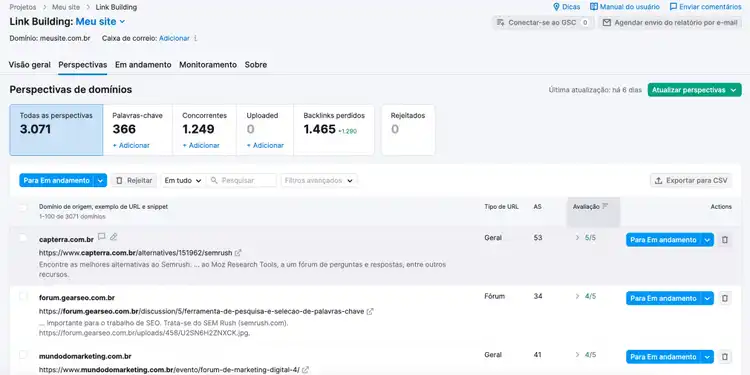Expand Para Em andamento arrow in forum.gearseo row
The height and width of the screenshot is (375, 750).
pos(707,298)
